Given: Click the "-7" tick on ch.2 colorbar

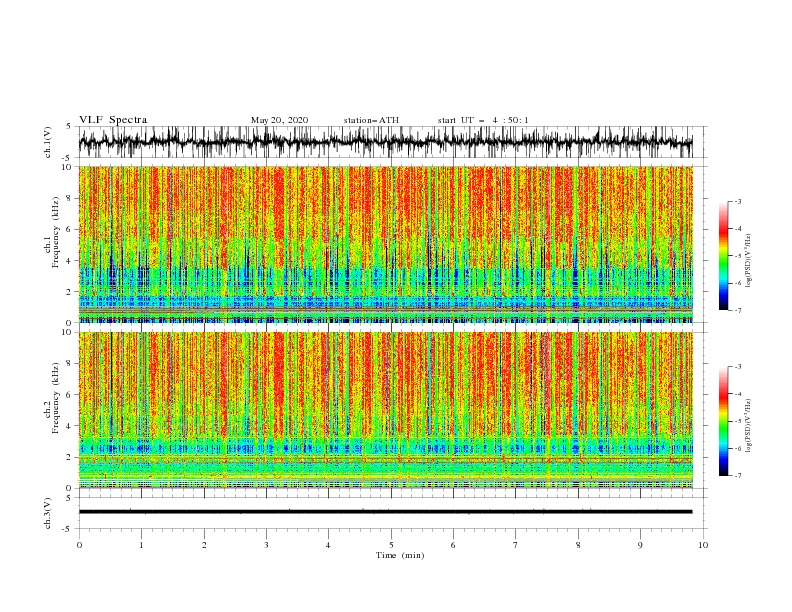Looking at the screenshot, I should click(x=738, y=476).
